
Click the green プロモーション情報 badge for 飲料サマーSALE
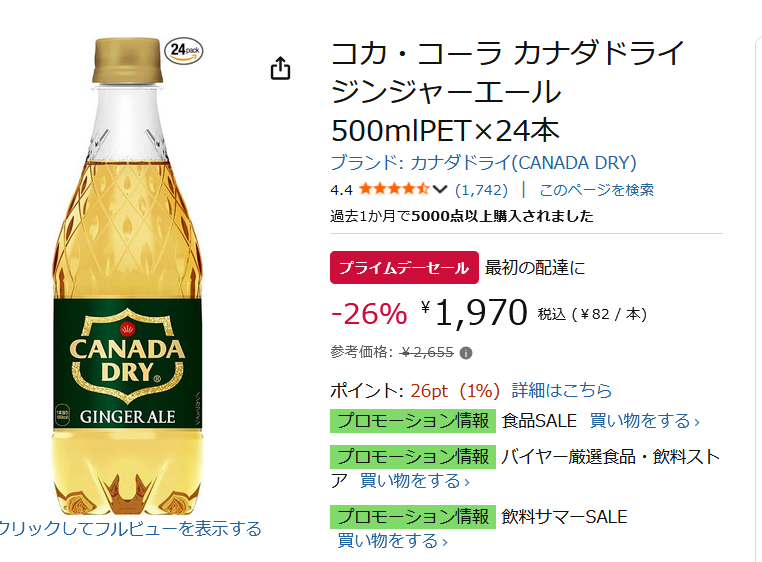(x=412, y=517)
